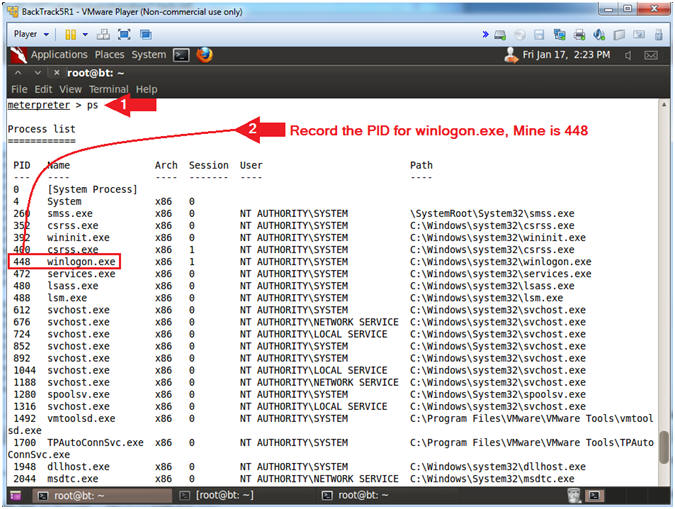Click the CD/DVD drive device icon
The height and width of the screenshot is (509, 675).
(x=520, y=35)
